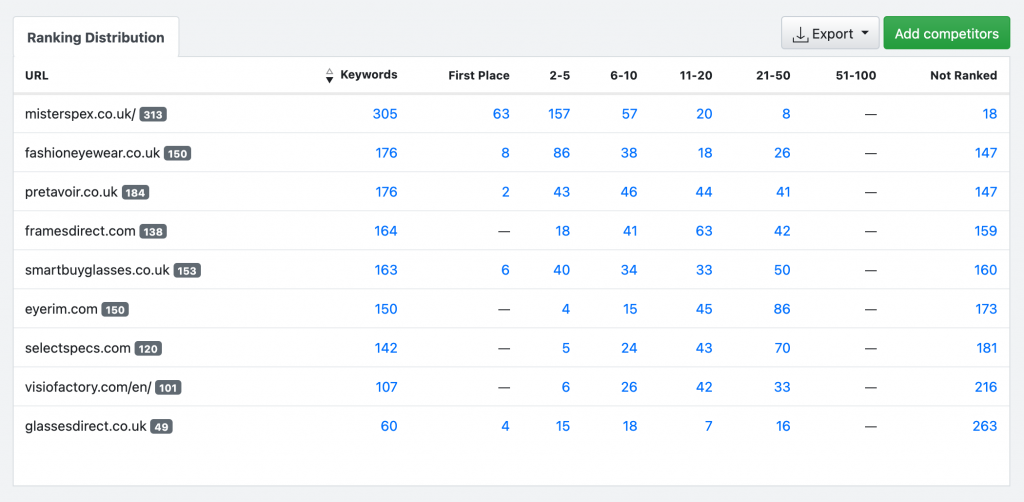This screenshot has height=502, width=1024.
Task: Click the URL column header
Action: tap(37, 76)
